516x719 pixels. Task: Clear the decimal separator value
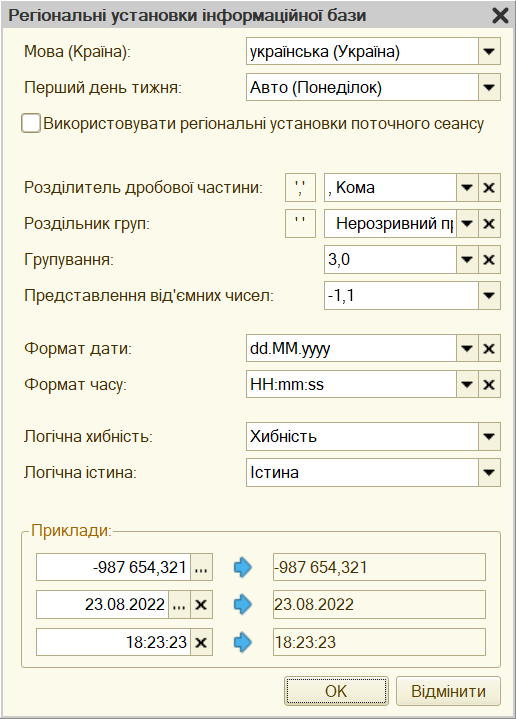pos(489,188)
